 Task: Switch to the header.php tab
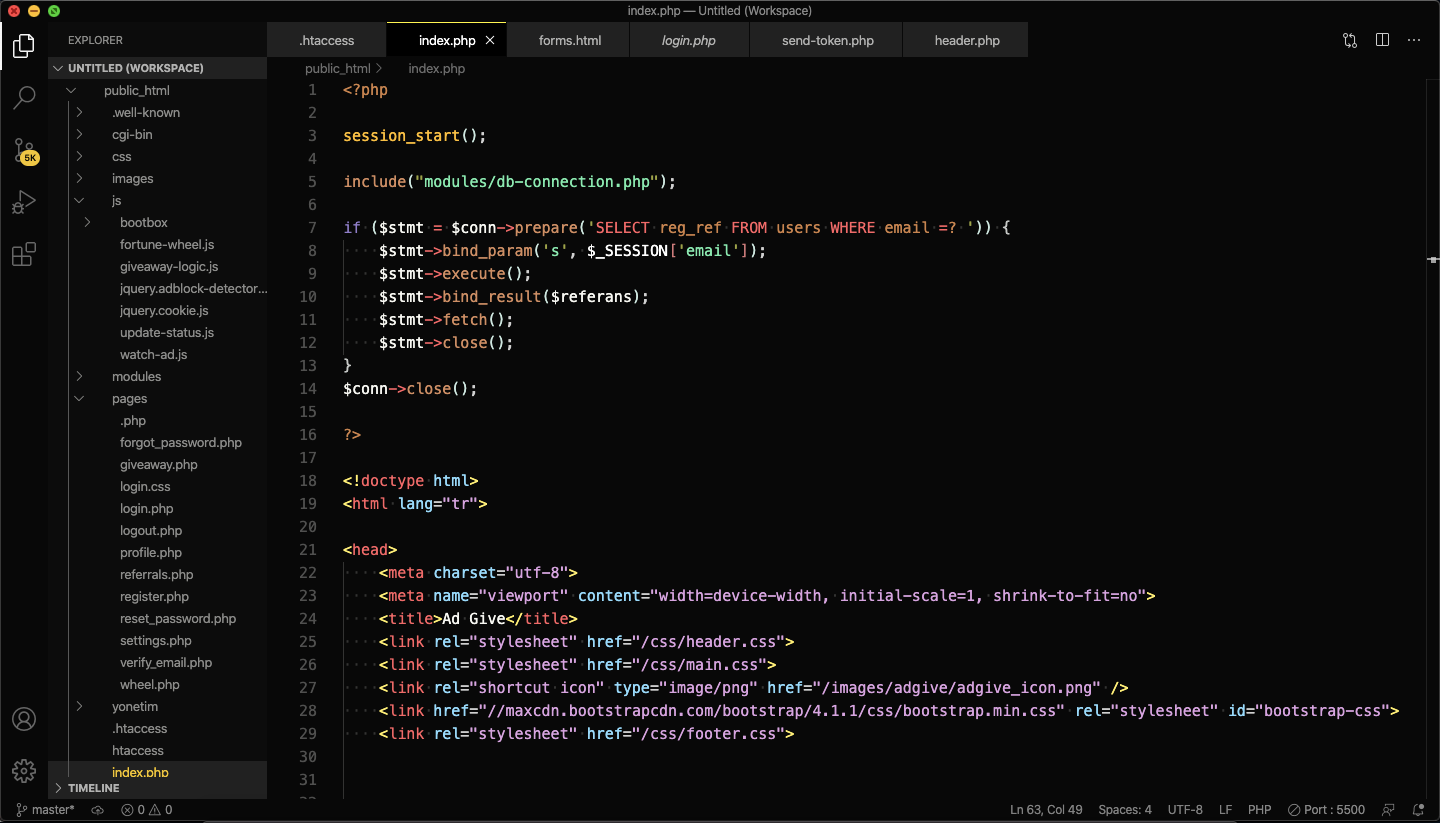pos(967,40)
